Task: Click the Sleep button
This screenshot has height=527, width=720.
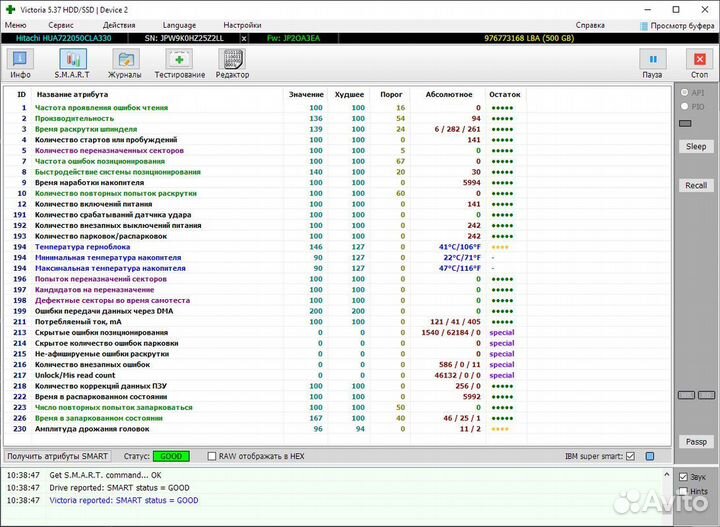Action: click(x=695, y=146)
